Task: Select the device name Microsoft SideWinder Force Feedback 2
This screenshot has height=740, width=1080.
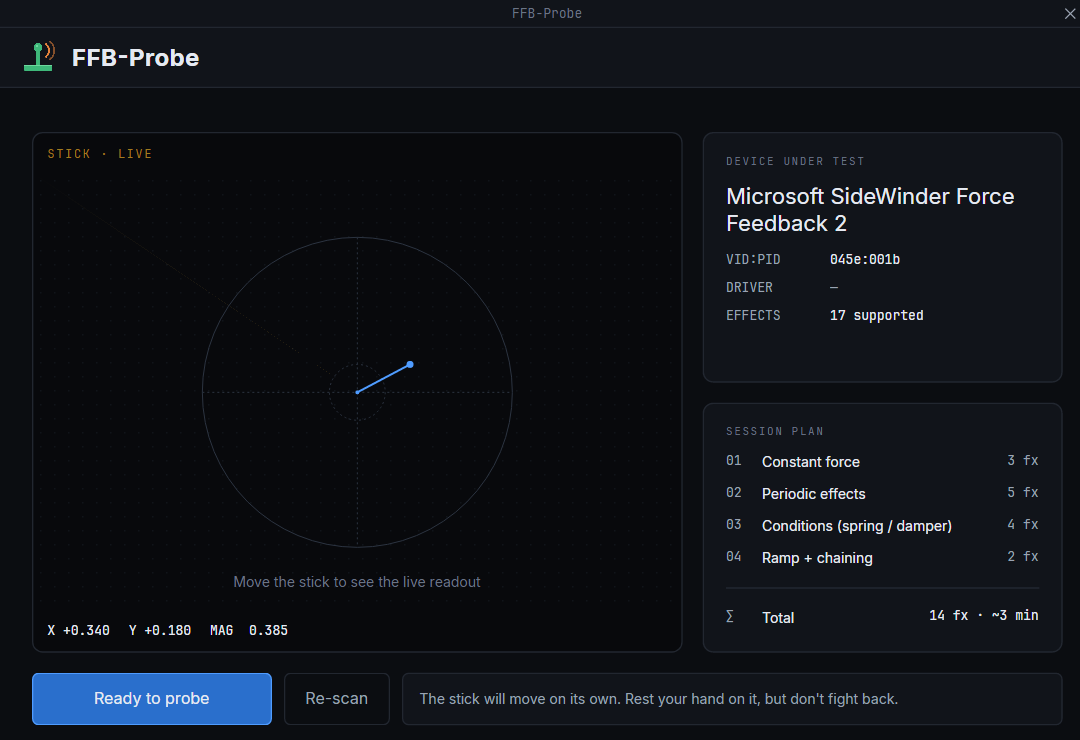Action: 870,209
